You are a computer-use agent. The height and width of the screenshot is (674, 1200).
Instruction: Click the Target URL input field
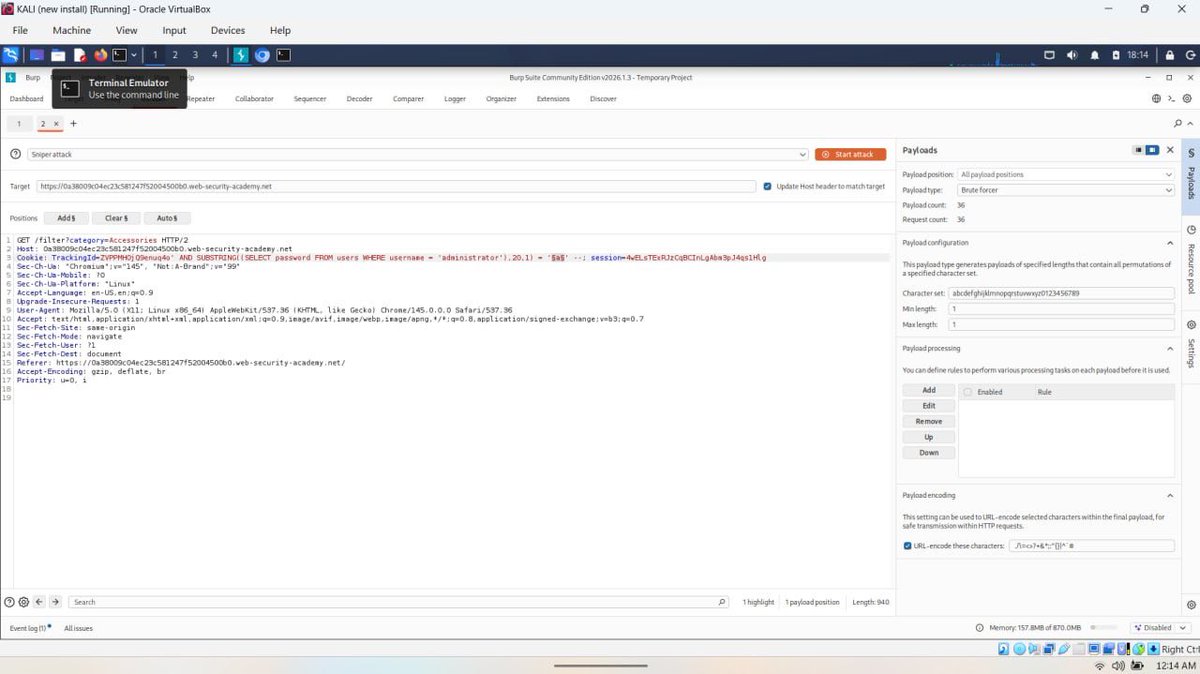(395, 186)
